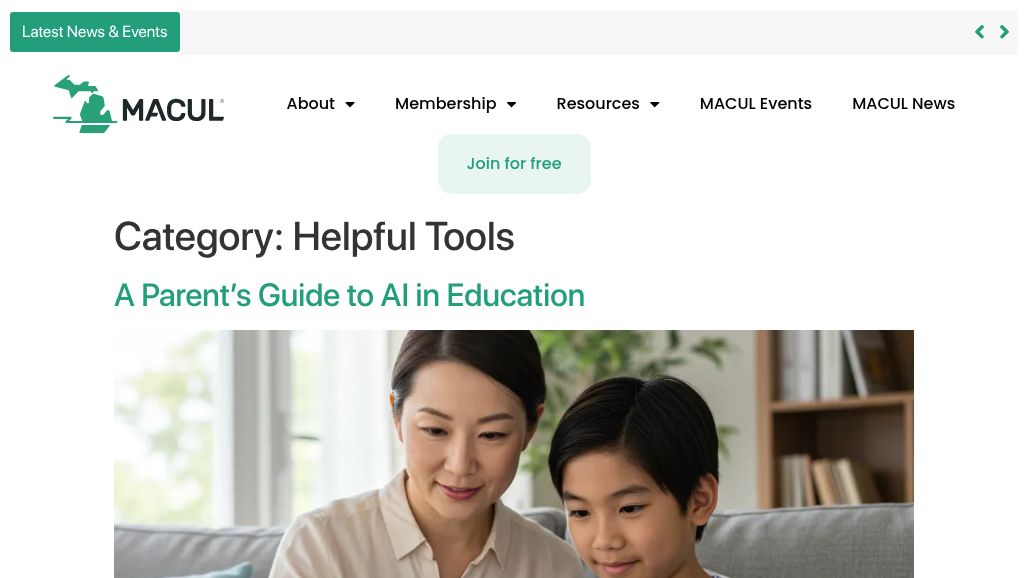Click the next news arrow icon
The width and height of the screenshot is (1028, 578).
pyautogui.click(x=1004, y=31)
